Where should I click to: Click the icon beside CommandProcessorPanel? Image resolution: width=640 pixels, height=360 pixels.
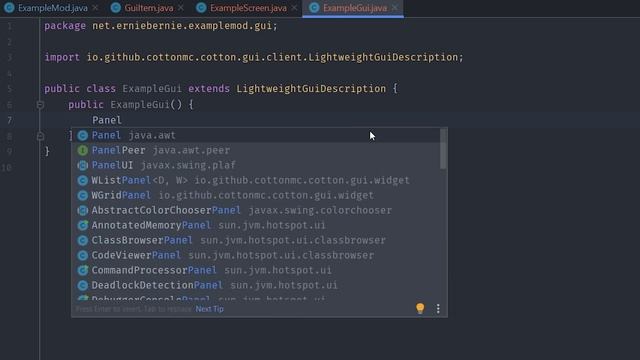[83, 270]
